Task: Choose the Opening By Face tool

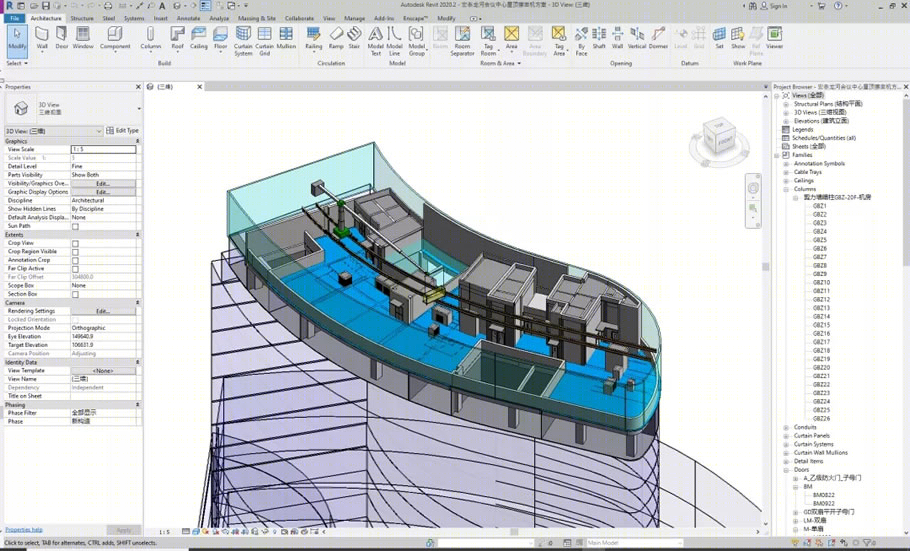Action: point(582,41)
